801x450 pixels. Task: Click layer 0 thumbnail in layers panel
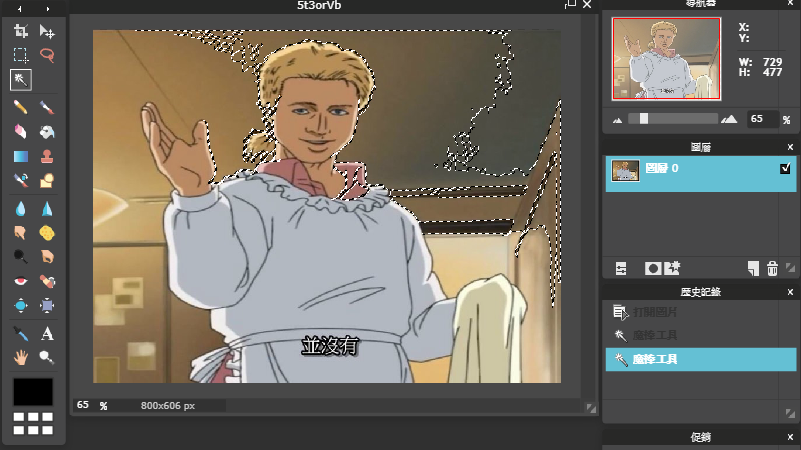625,171
